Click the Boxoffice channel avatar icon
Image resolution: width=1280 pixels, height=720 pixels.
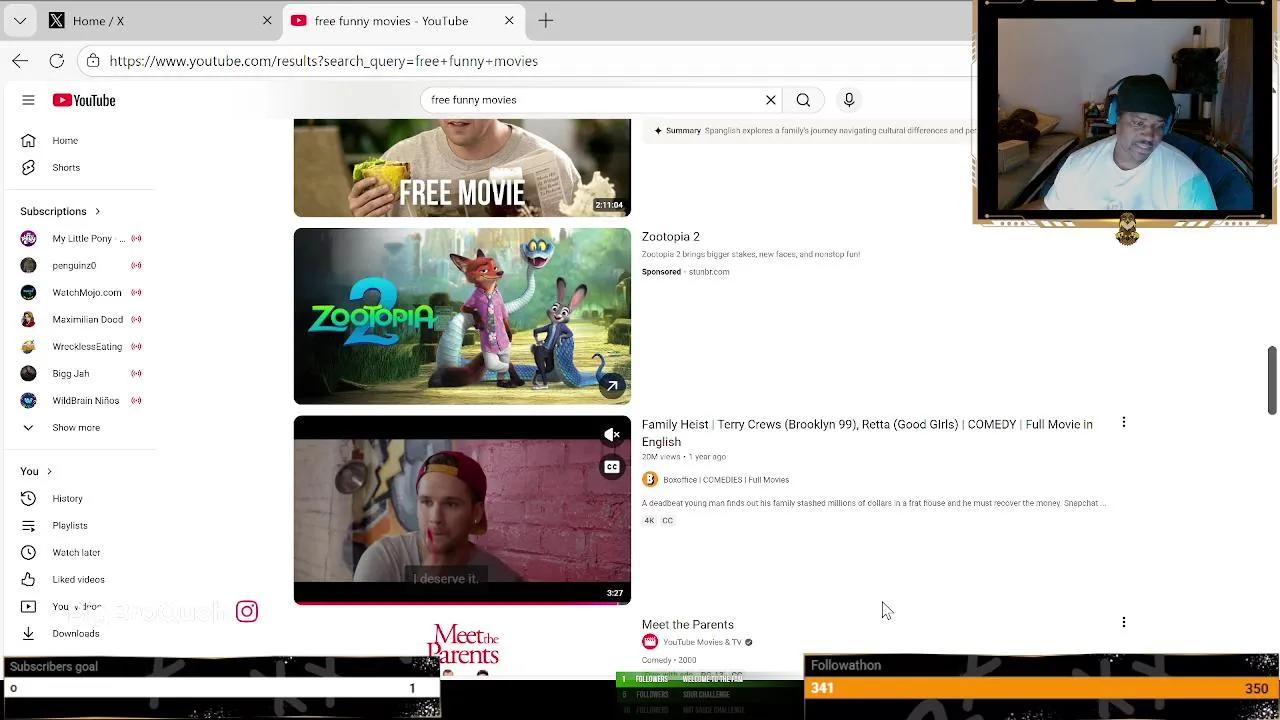[x=650, y=480]
